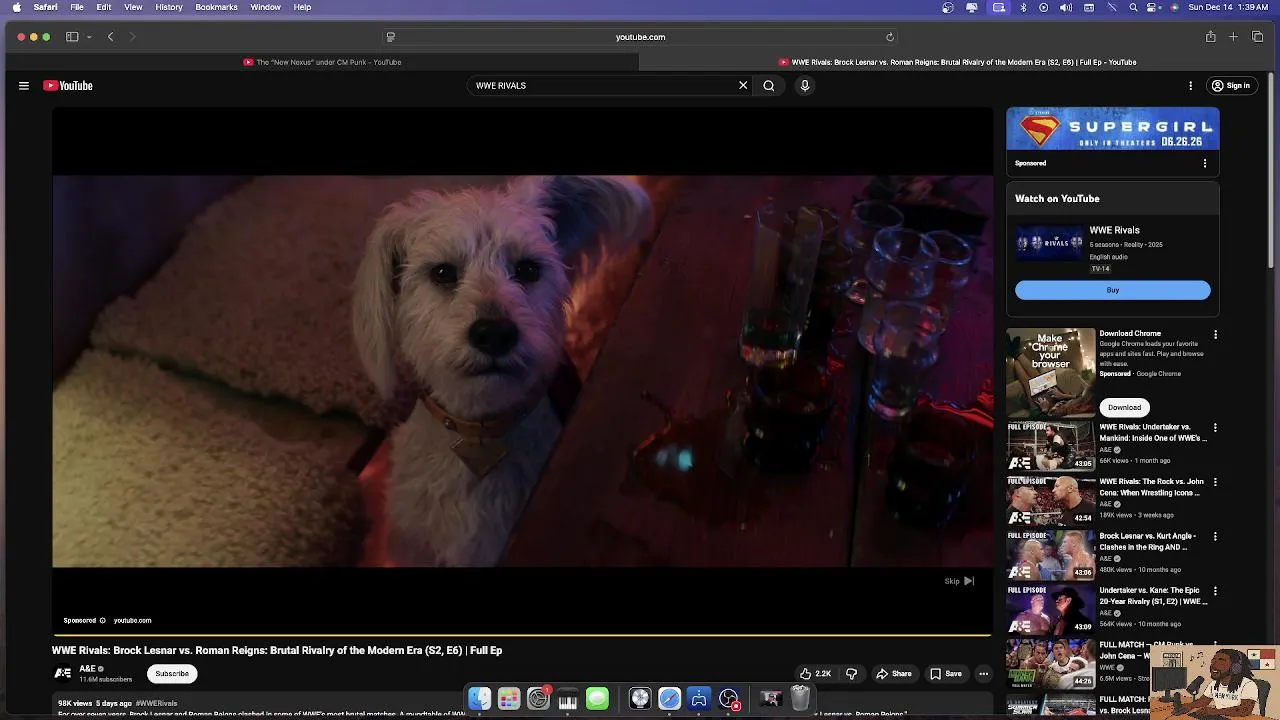Viewport: 1280px width, 720px height.
Task: Open the sponsored youtube.com ad link
Action: click(x=132, y=621)
